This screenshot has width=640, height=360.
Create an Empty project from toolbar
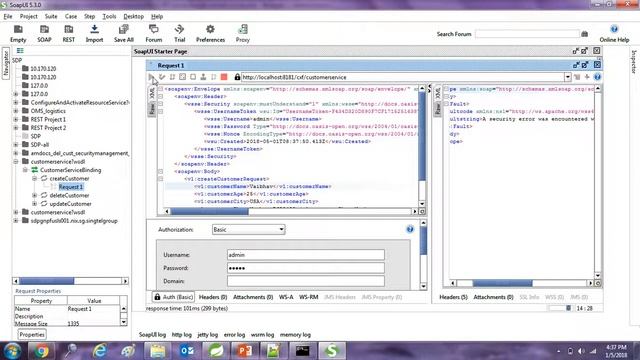[18, 33]
